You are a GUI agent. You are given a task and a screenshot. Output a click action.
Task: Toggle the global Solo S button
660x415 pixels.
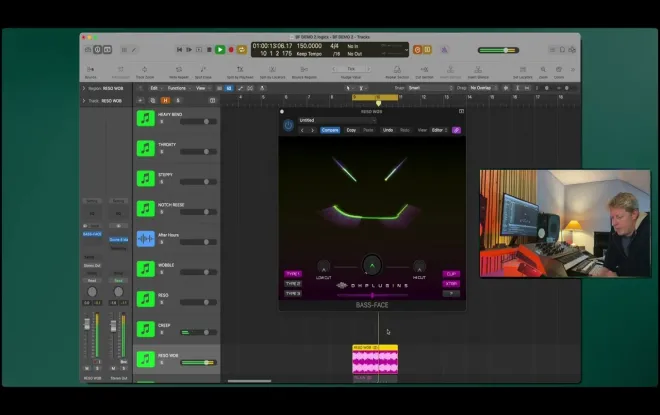[x=178, y=101]
